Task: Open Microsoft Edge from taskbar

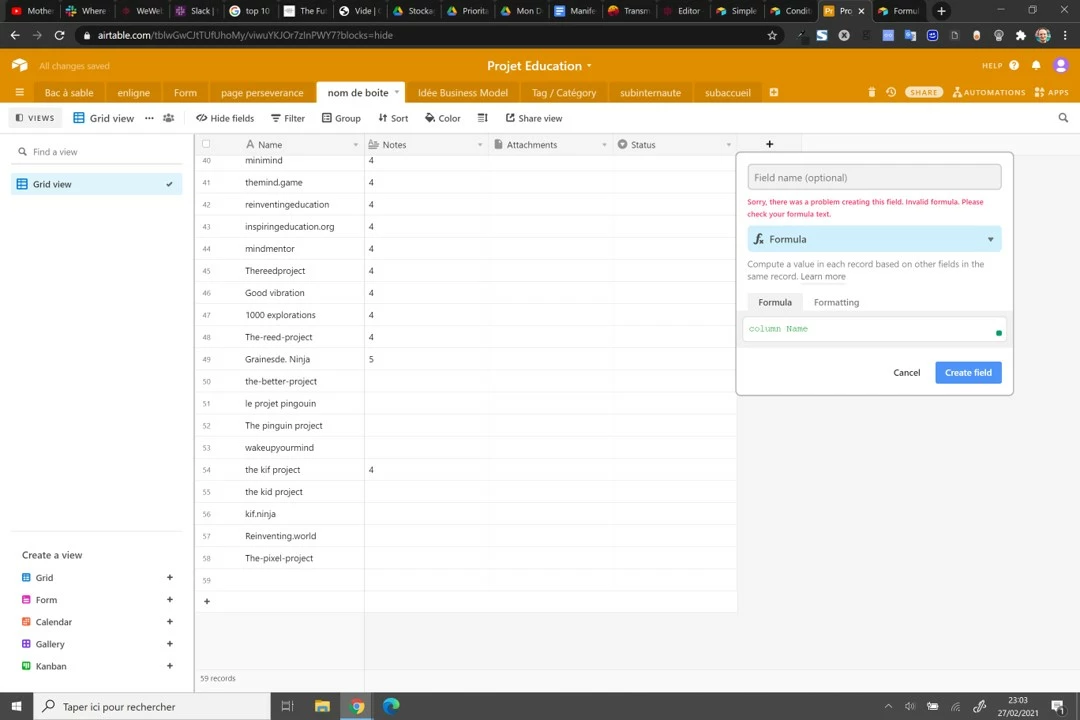Action: pos(391,706)
